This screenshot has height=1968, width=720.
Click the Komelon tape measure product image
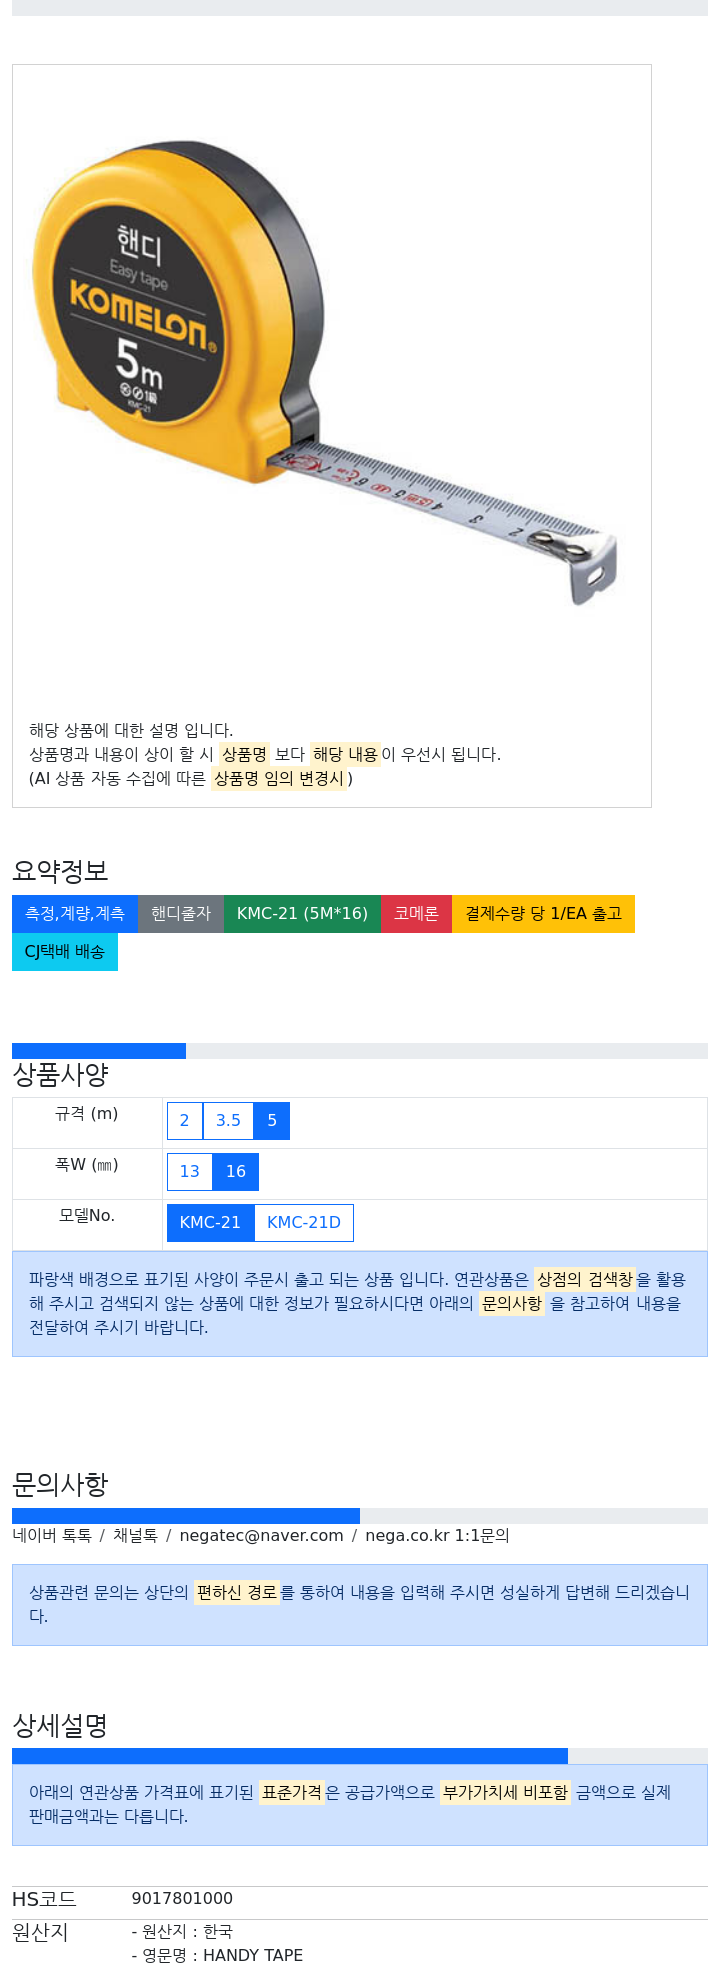pyautogui.click(x=325, y=372)
